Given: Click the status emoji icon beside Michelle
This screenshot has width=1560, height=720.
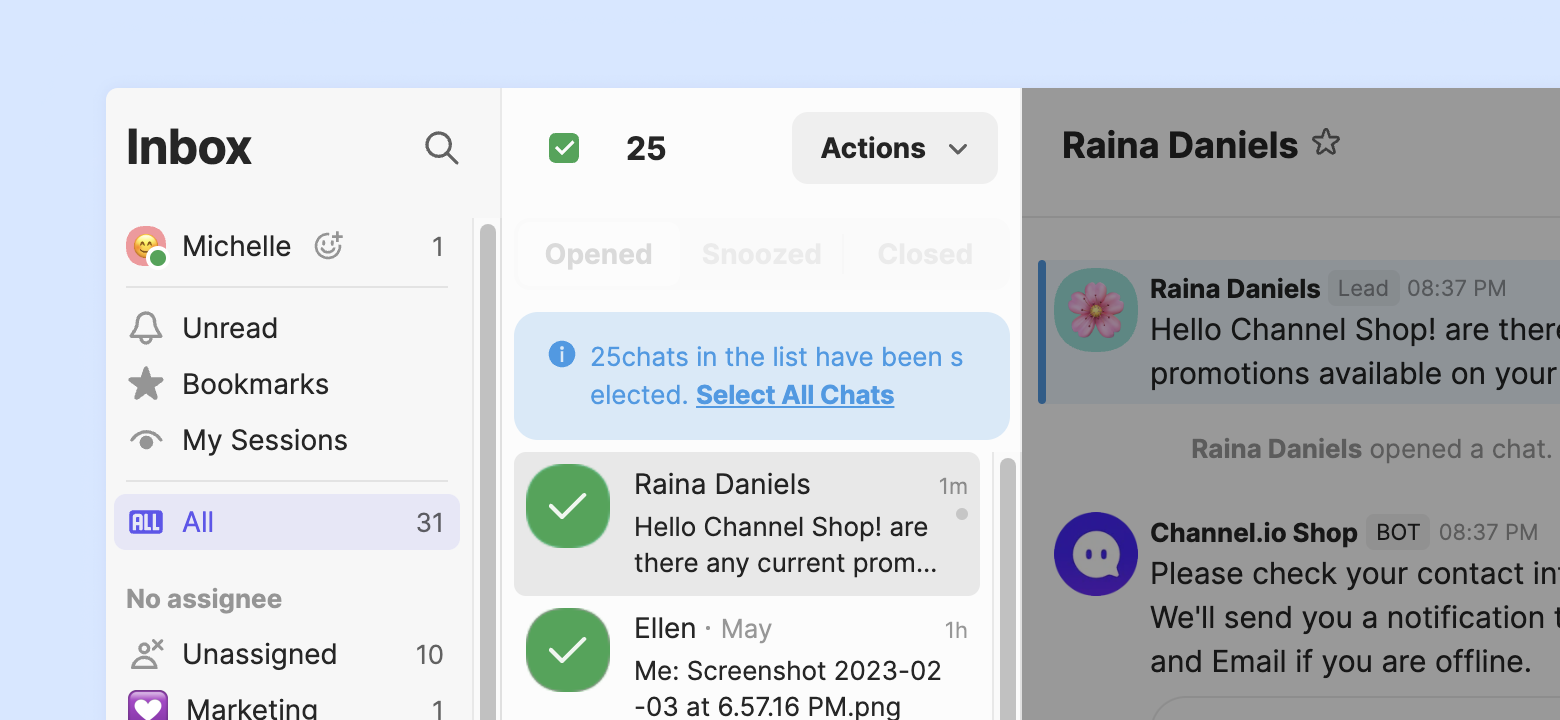Looking at the screenshot, I should pyautogui.click(x=328, y=246).
